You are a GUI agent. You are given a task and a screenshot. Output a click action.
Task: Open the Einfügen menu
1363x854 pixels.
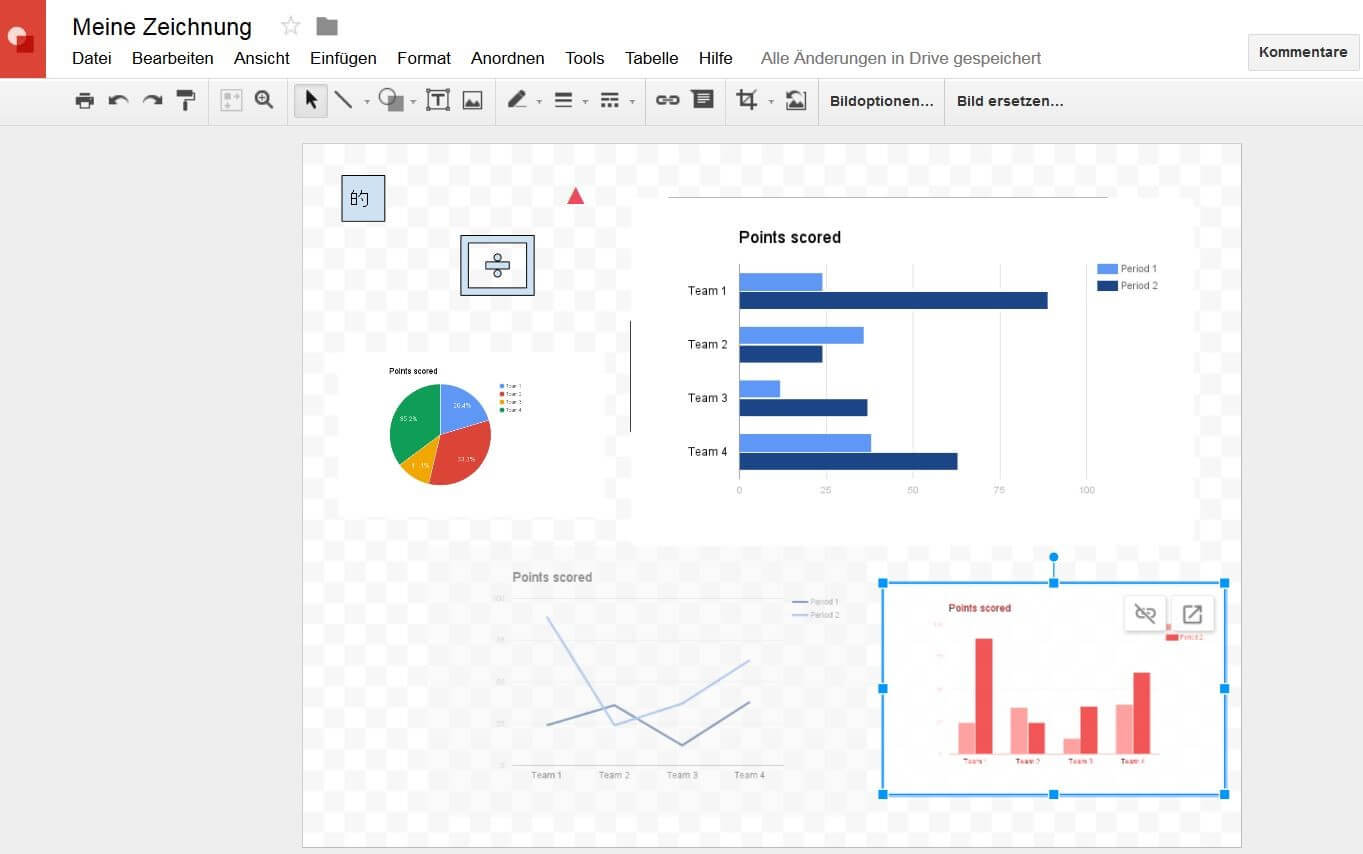(x=343, y=58)
